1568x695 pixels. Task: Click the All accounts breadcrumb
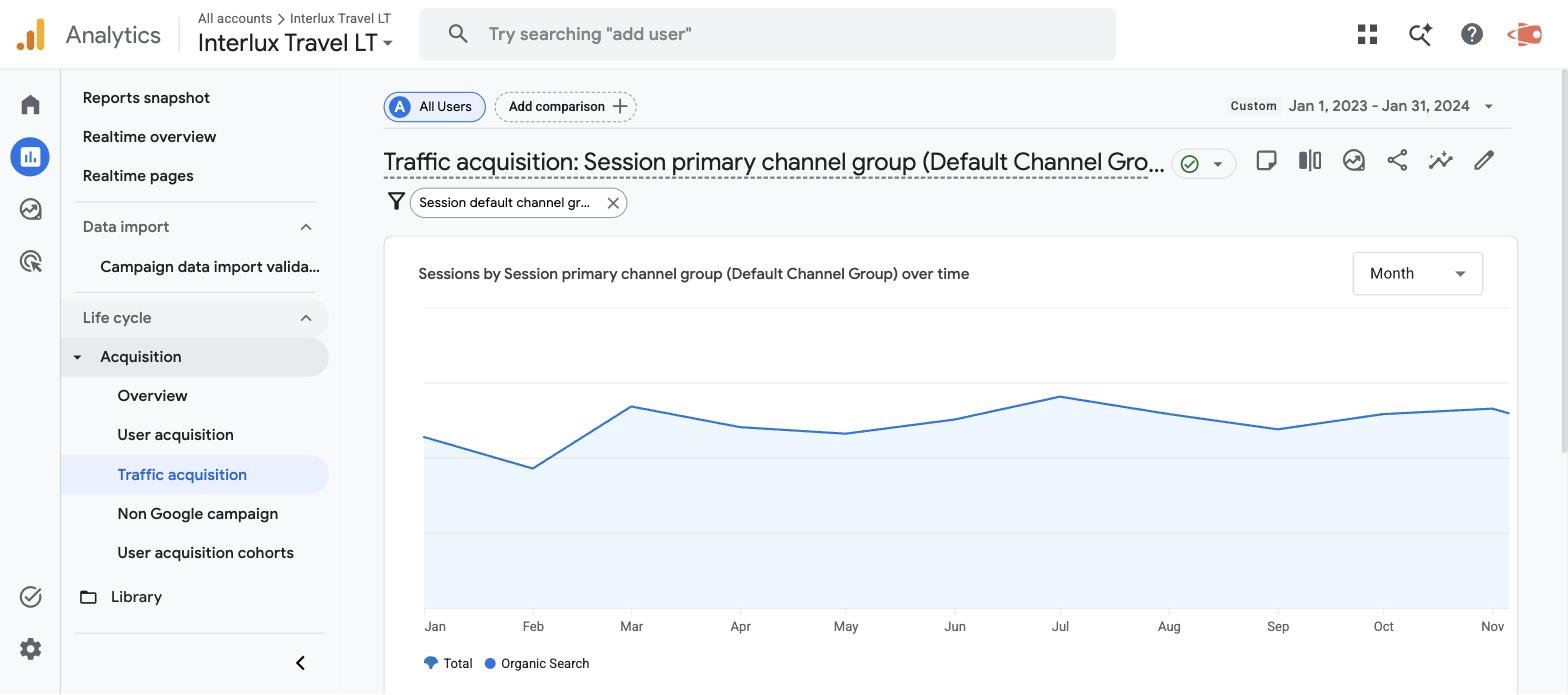click(x=235, y=18)
